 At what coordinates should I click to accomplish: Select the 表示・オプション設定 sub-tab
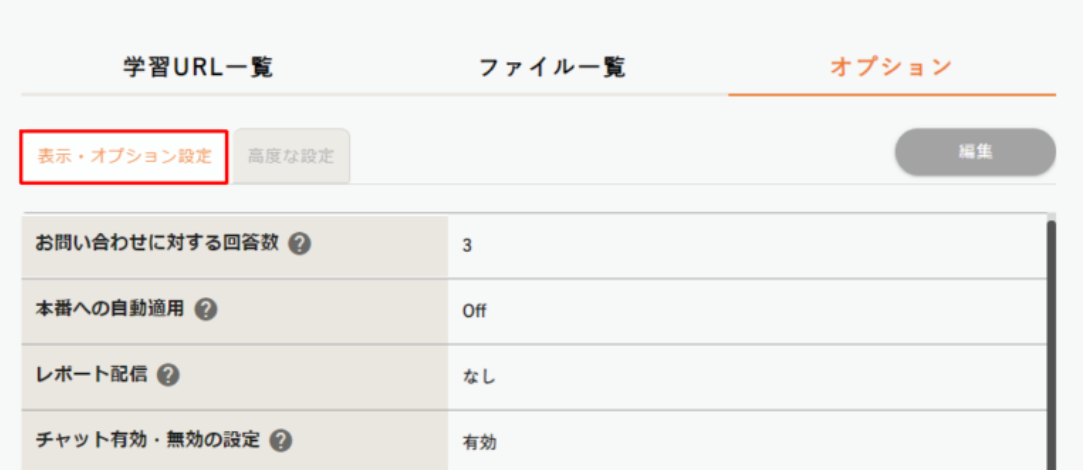coord(125,157)
